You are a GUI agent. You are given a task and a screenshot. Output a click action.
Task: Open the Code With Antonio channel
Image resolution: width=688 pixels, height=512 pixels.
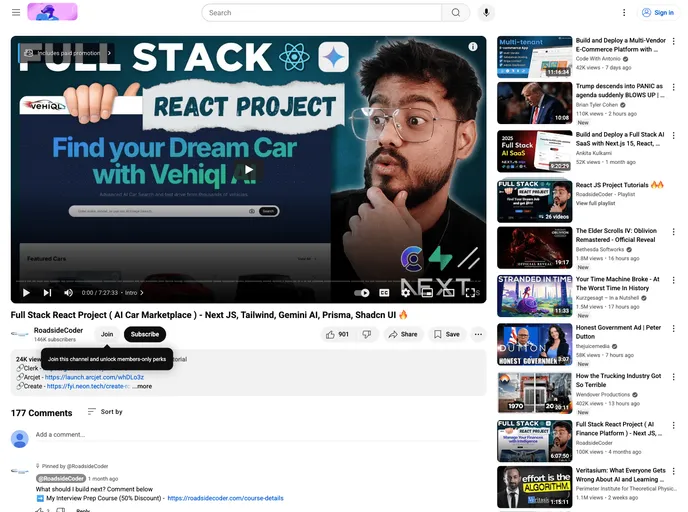(598, 59)
